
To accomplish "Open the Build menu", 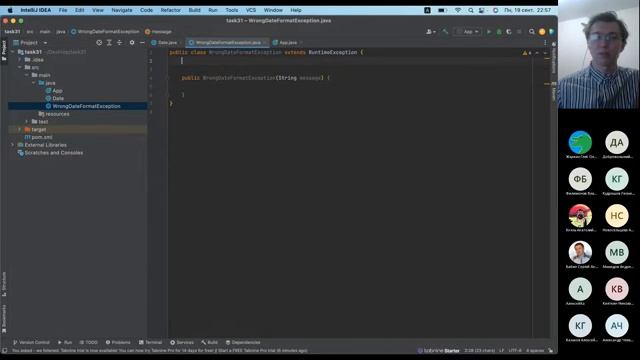I will pyautogui.click(x=194, y=10).
